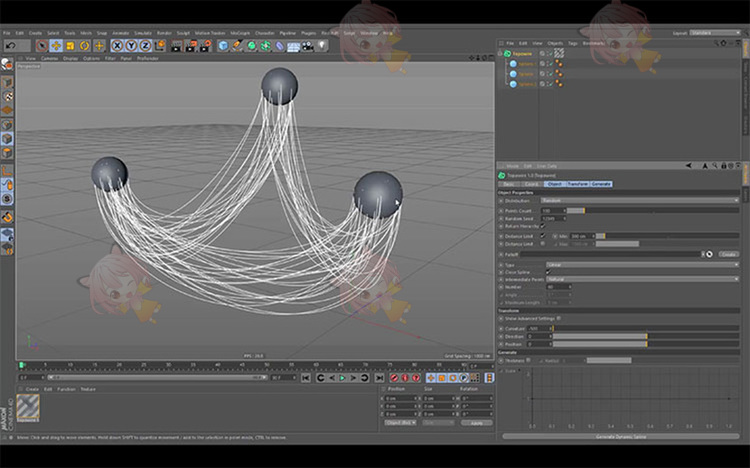Switch to the Transform tab

point(578,184)
